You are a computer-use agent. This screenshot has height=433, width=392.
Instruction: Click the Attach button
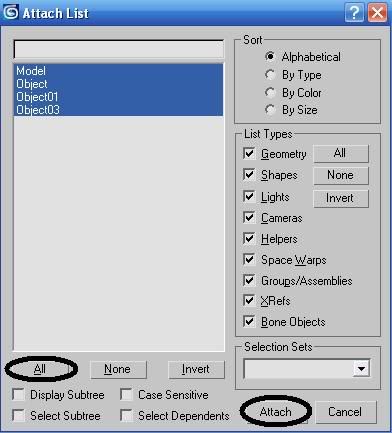tap(275, 412)
